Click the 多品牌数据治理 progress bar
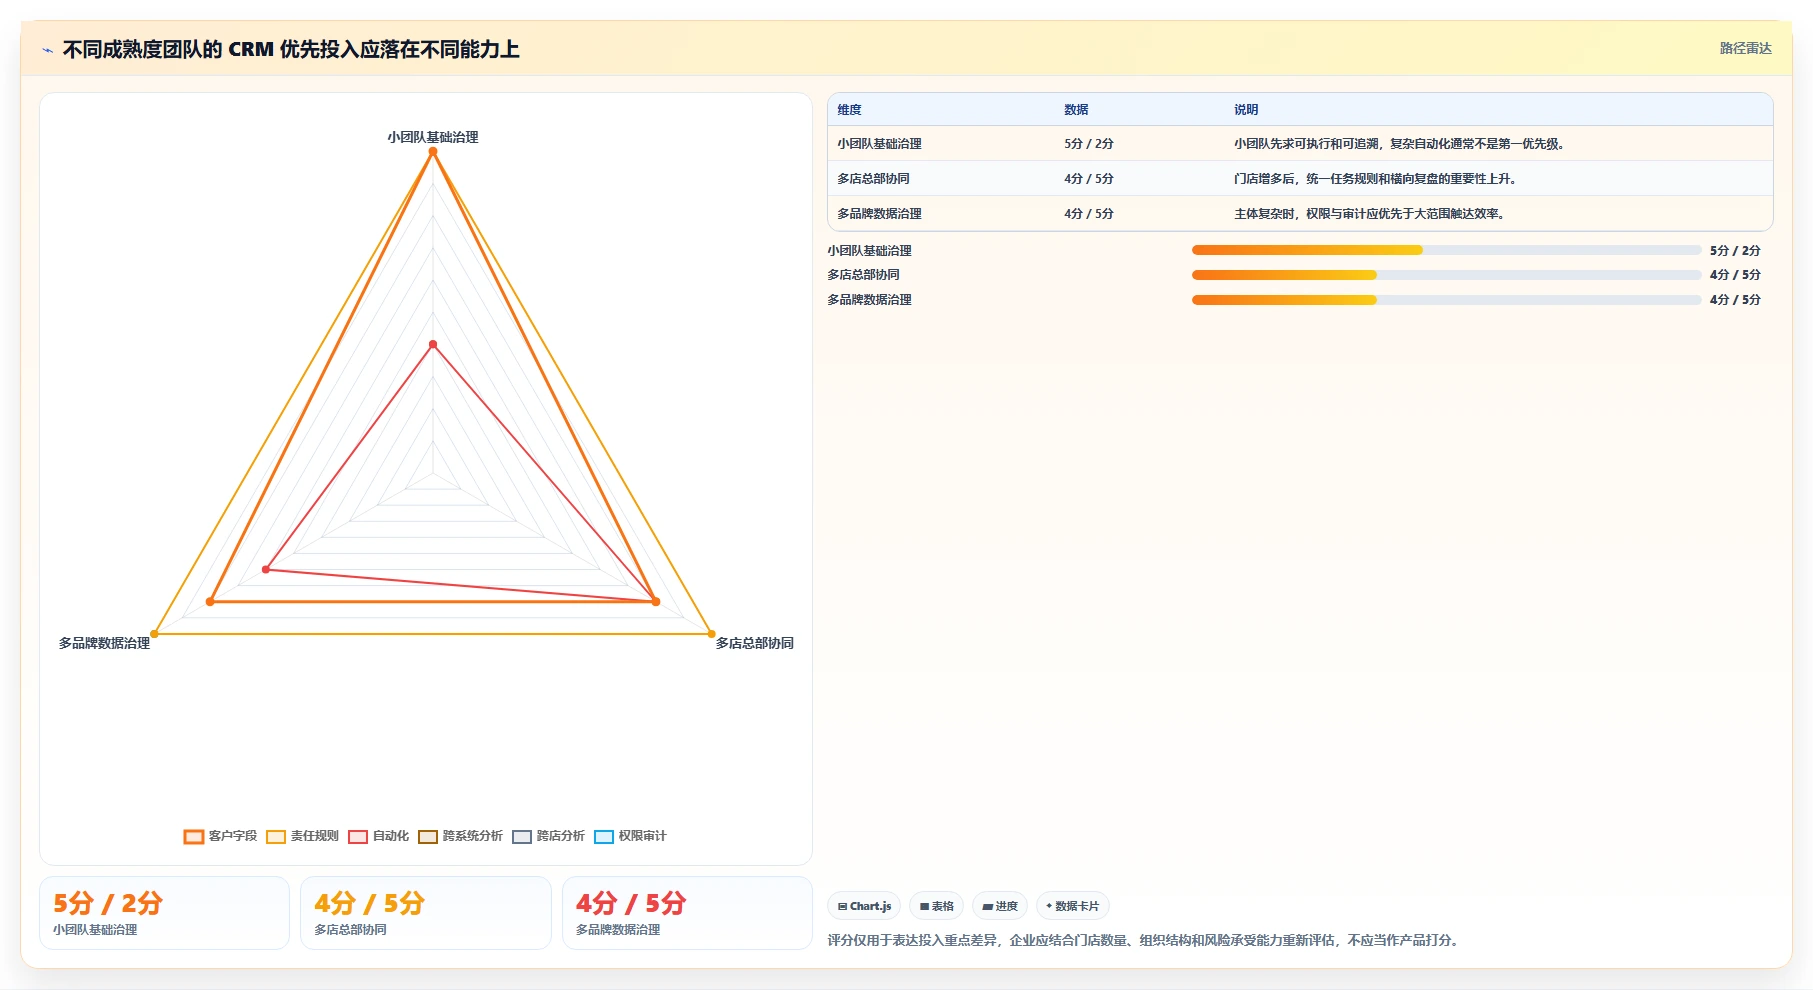 1446,300
